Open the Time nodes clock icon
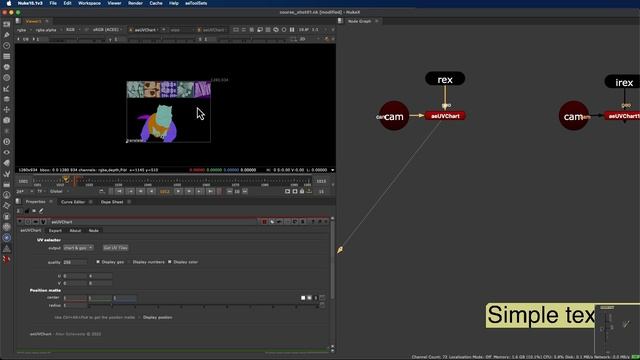 coord(7,46)
